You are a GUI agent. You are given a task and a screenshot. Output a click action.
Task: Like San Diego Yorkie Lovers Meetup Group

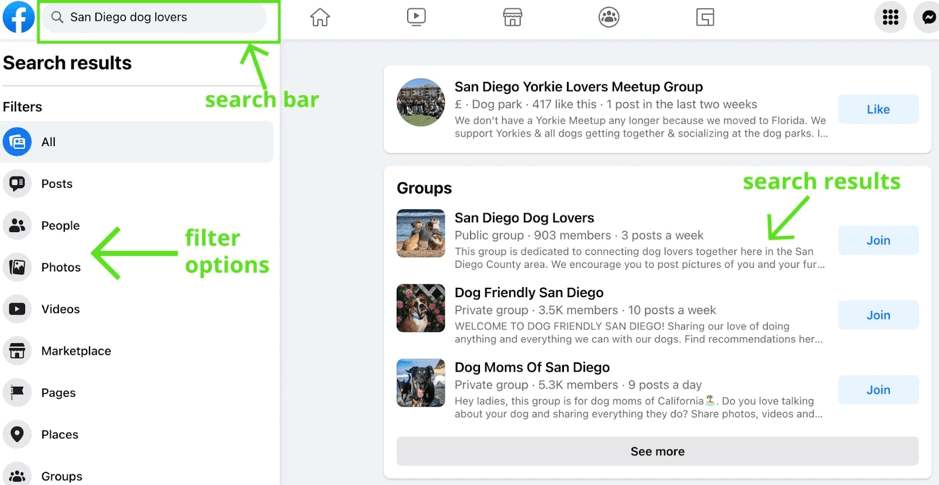click(878, 109)
